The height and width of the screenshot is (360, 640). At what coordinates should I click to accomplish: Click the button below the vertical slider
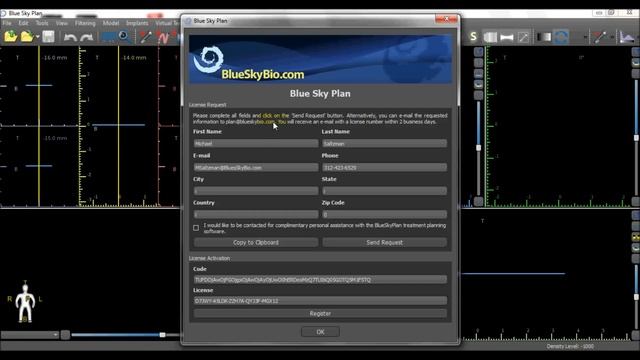pyautogui.click(x=478, y=201)
